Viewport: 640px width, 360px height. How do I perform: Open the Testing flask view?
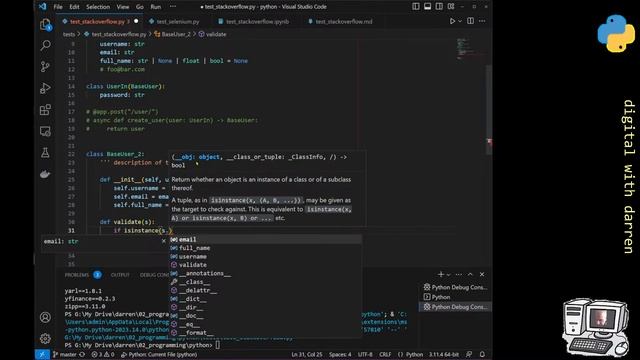[x=45, y=153]
